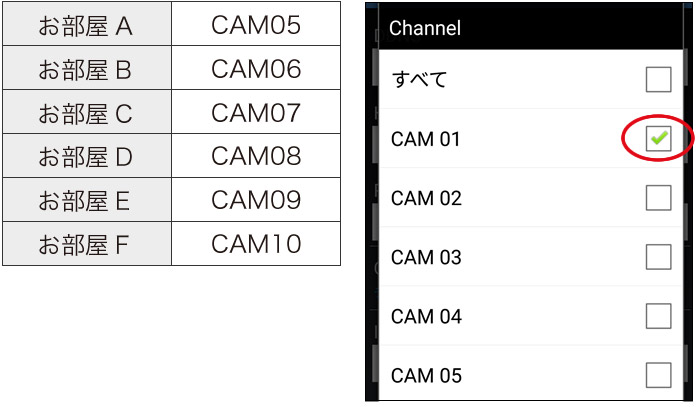Viewport: 700px width, 407px height.
Task: Click the CAM08 table cell
Action: click(x=256, y=155)
